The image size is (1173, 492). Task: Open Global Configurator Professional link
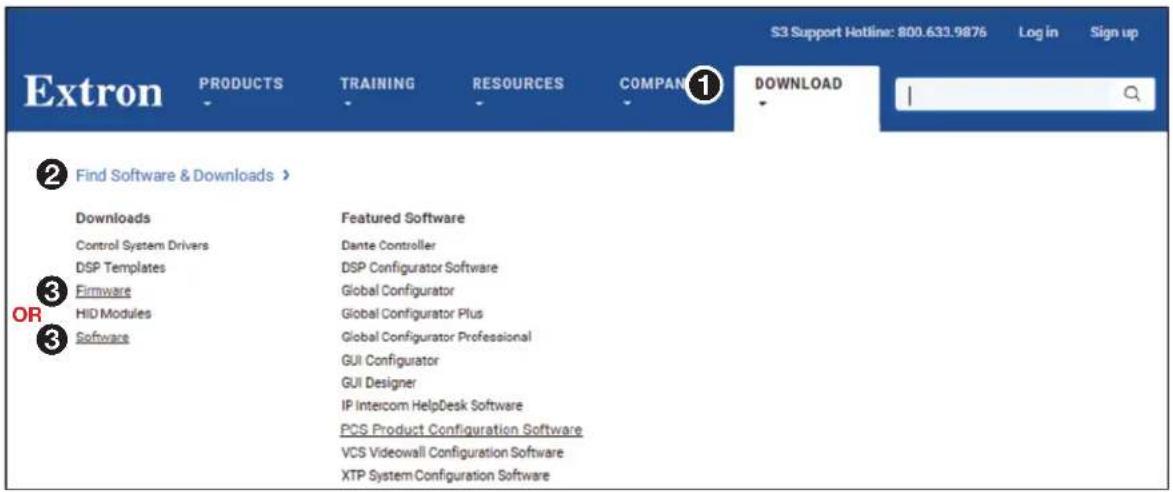pyautogui.click(x=435, y=336)
